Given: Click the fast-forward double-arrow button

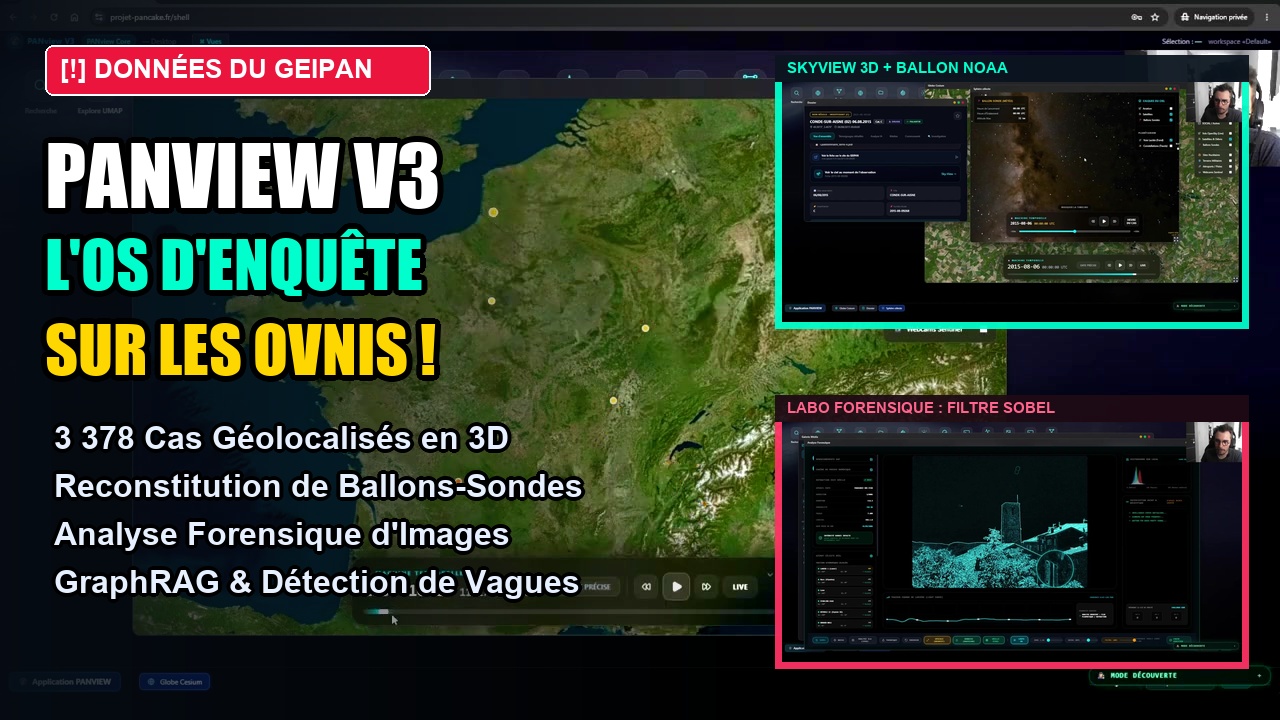Looking at the screenshot, I should pos(706,587).
